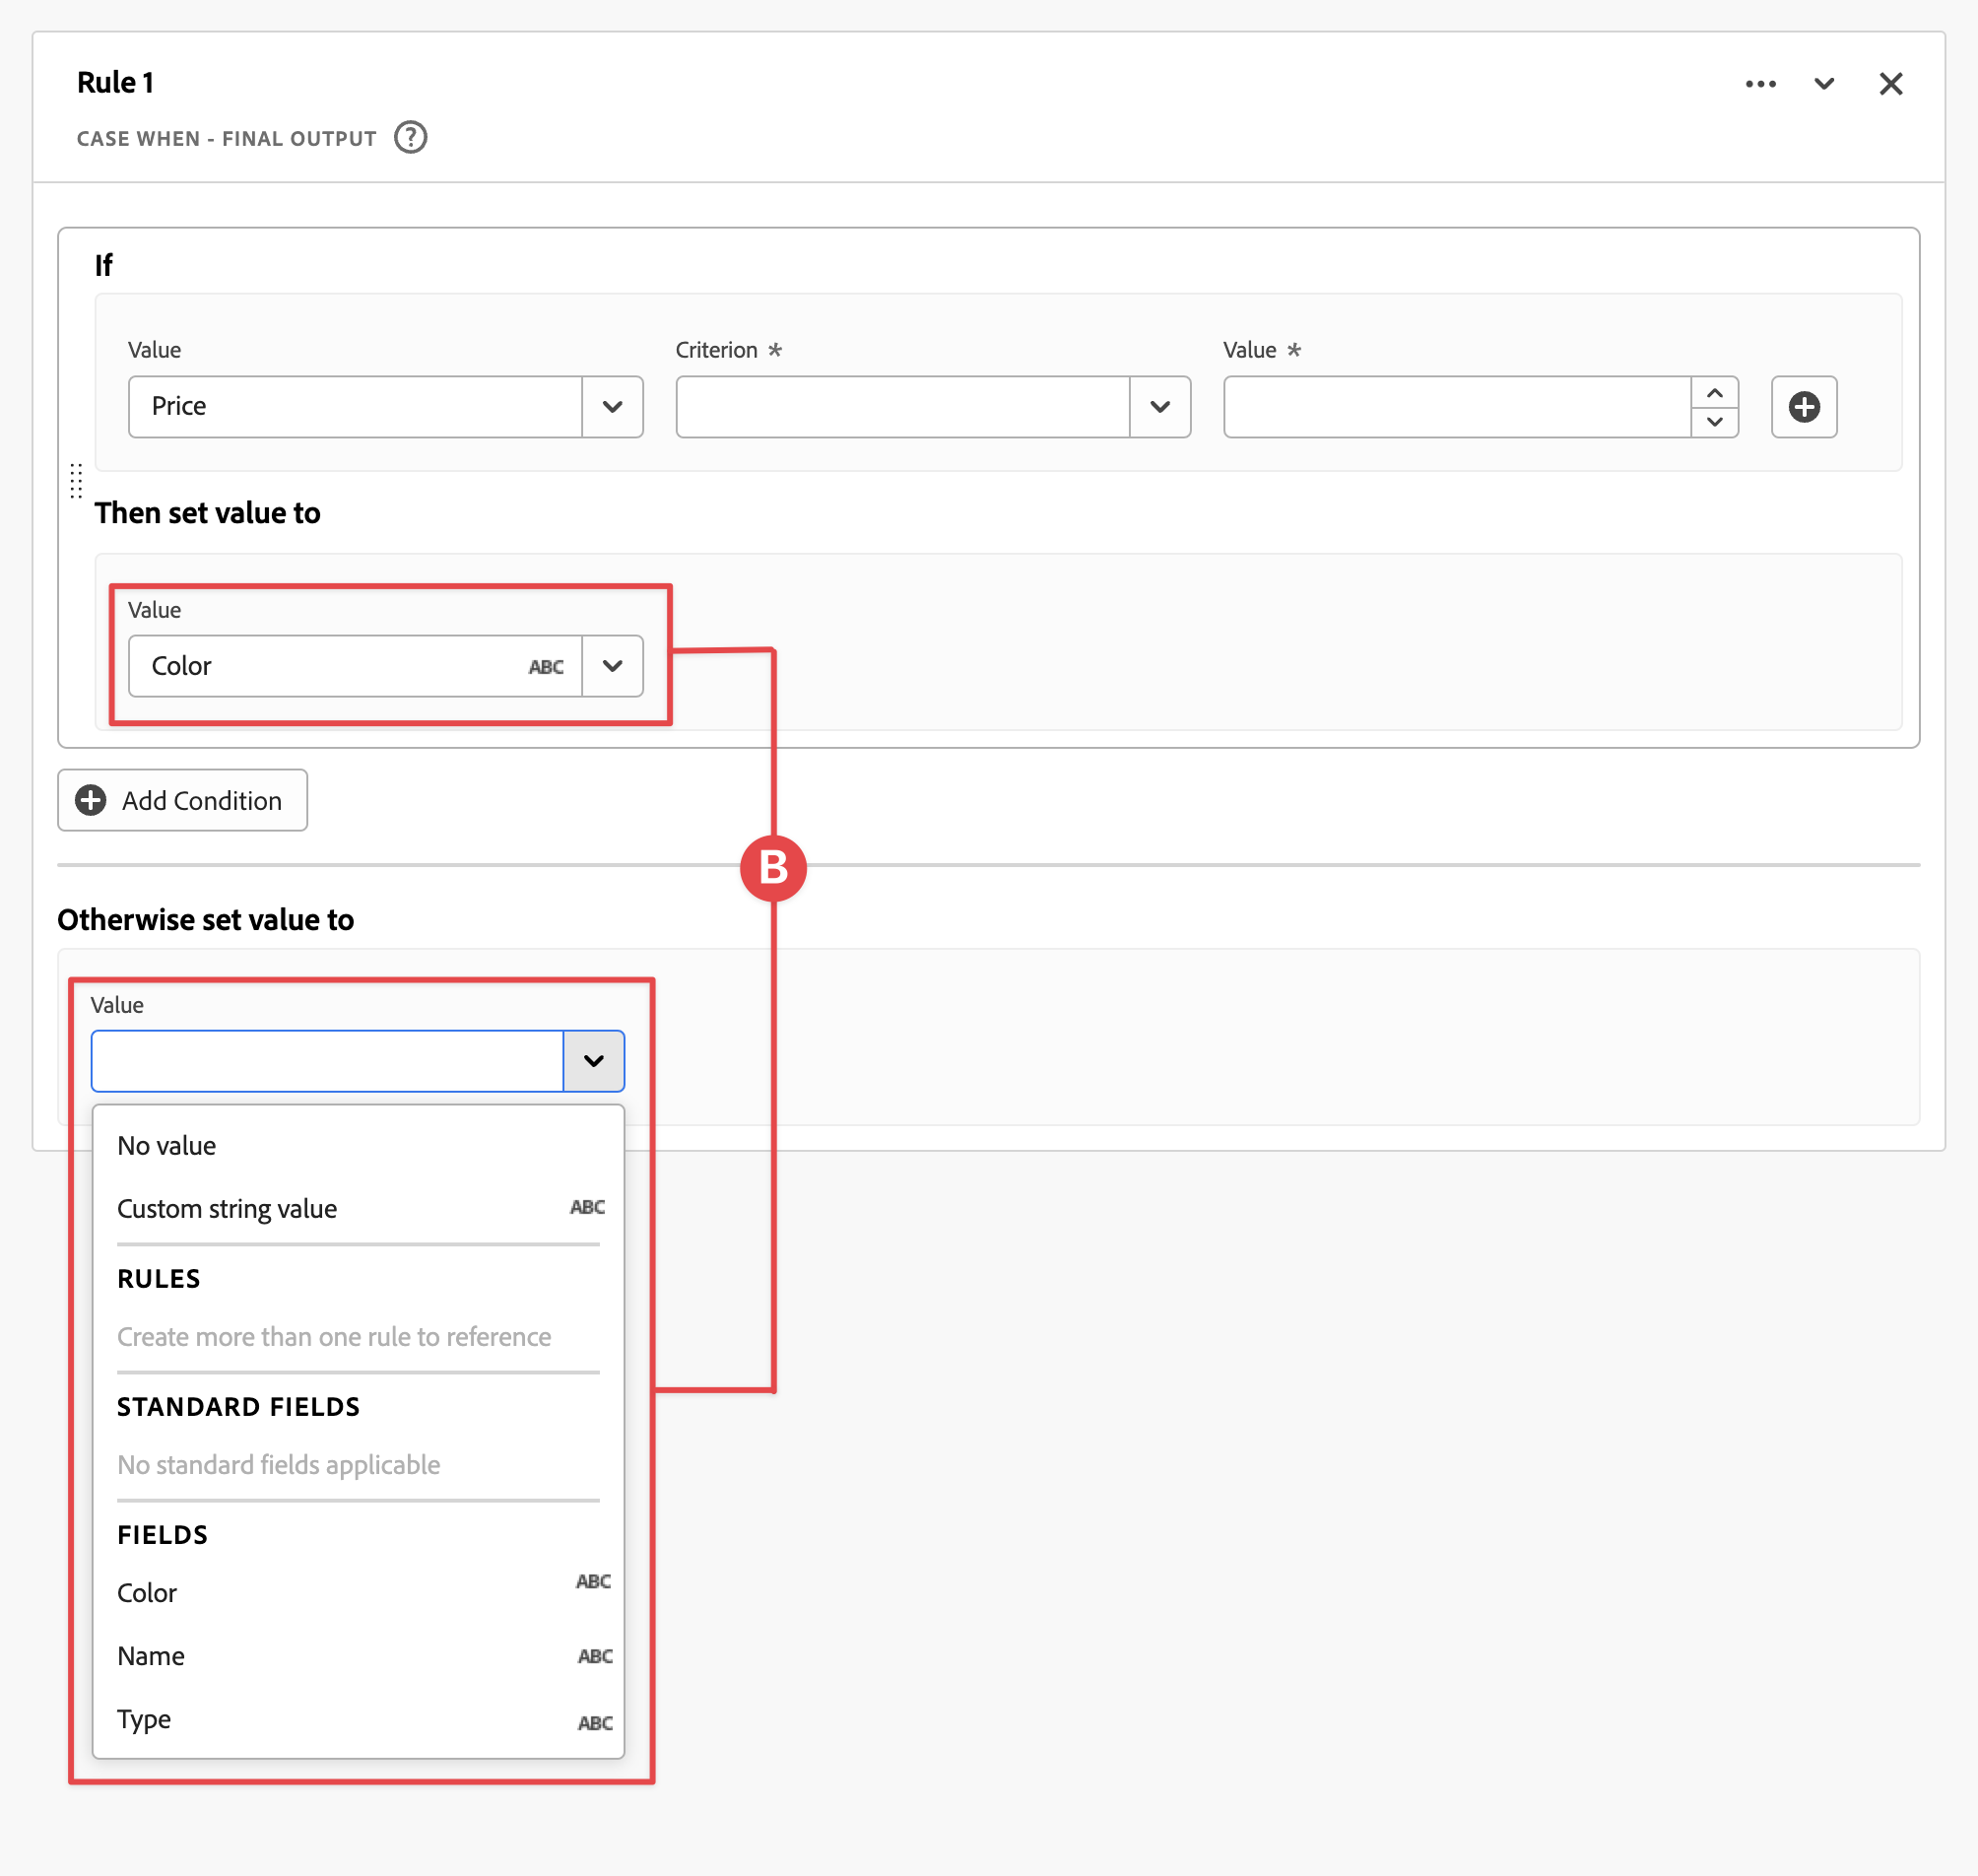Click the plus icon next to If Value

point(1803,407)
